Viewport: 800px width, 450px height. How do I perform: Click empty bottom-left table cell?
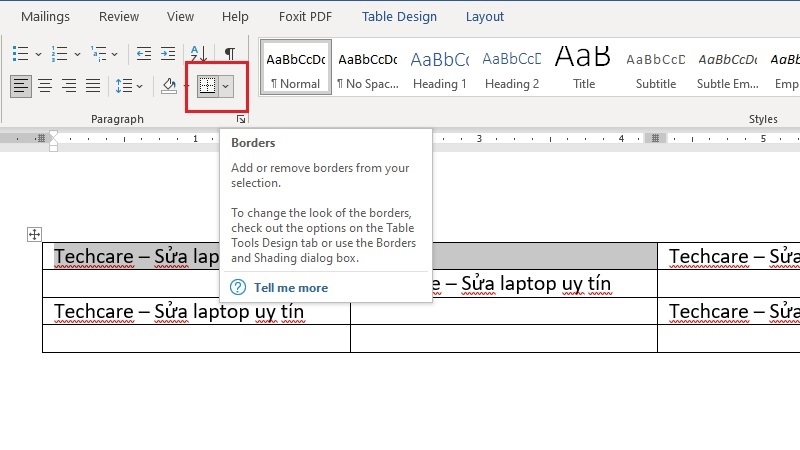pyautogui.click(x=196, y=338)
